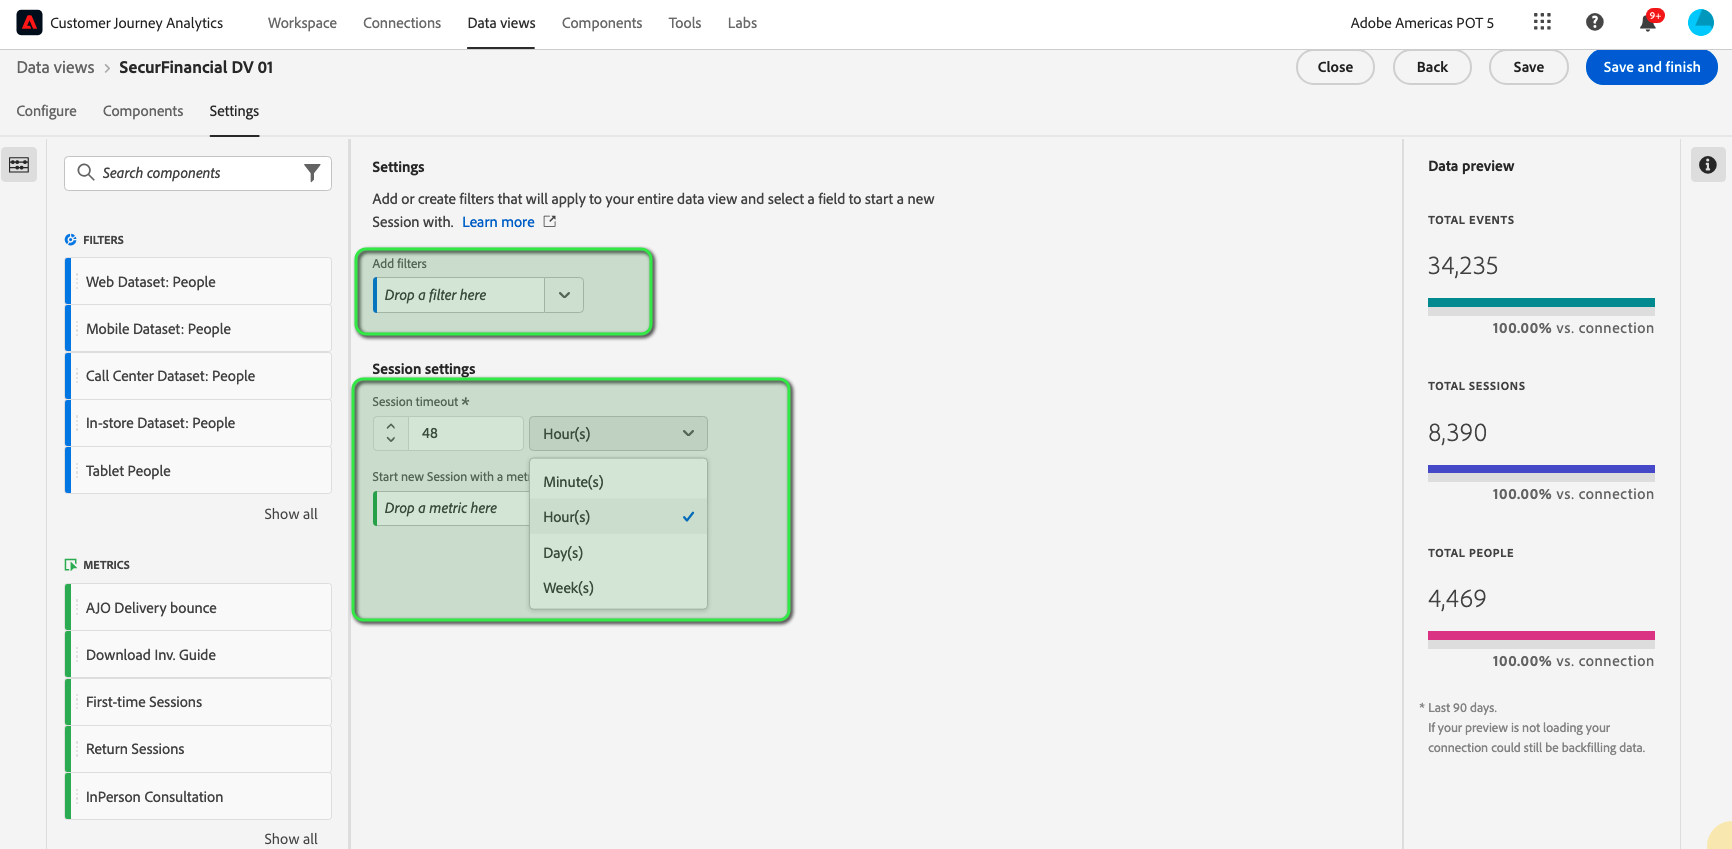Click the Search components field

198,173
